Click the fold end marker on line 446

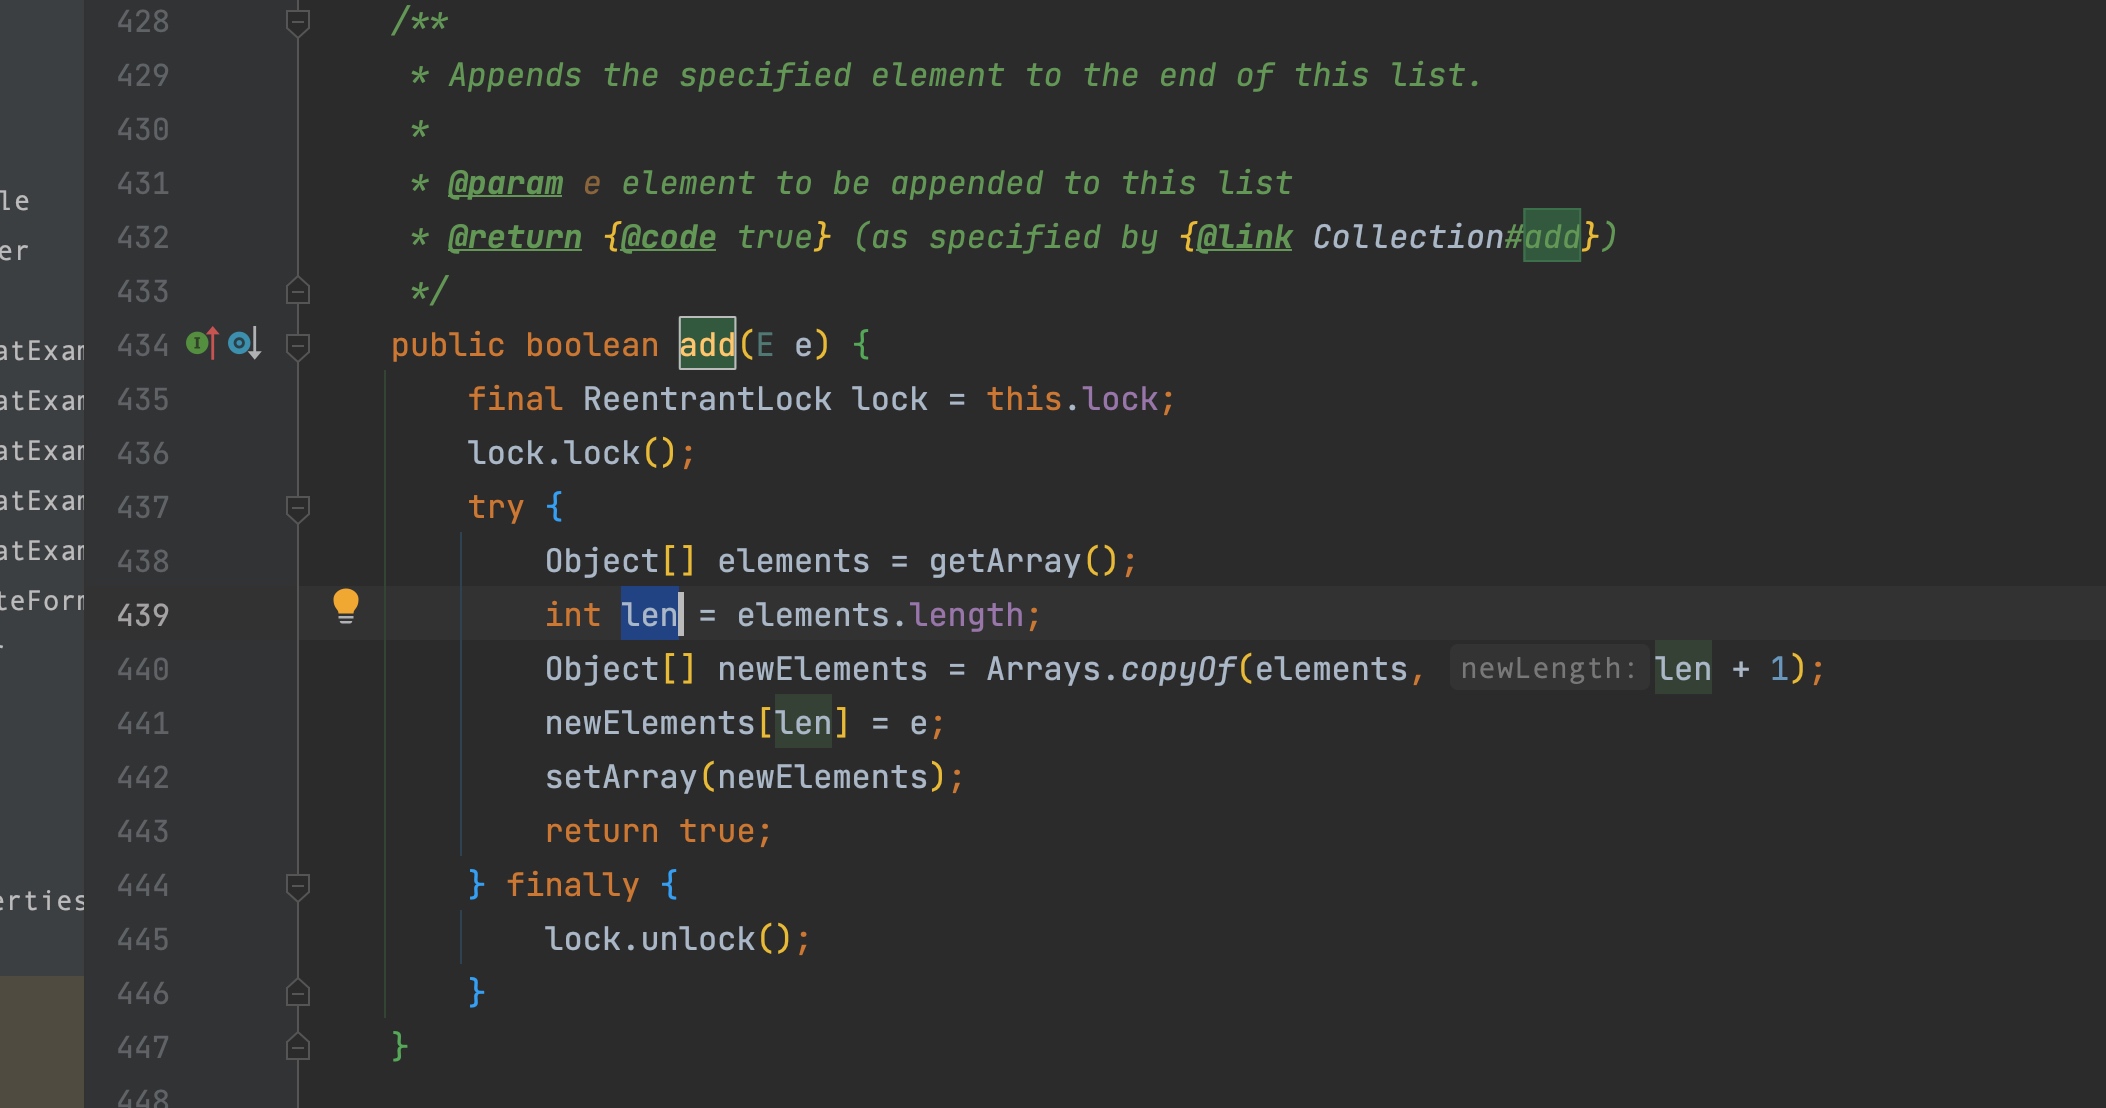pyautogui.click(x=298, y=994)
